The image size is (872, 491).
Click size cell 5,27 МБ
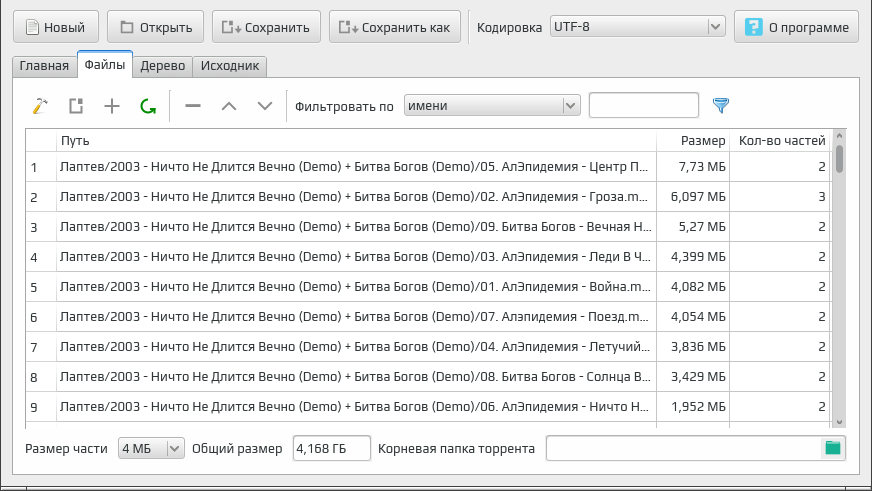[693, 227]
